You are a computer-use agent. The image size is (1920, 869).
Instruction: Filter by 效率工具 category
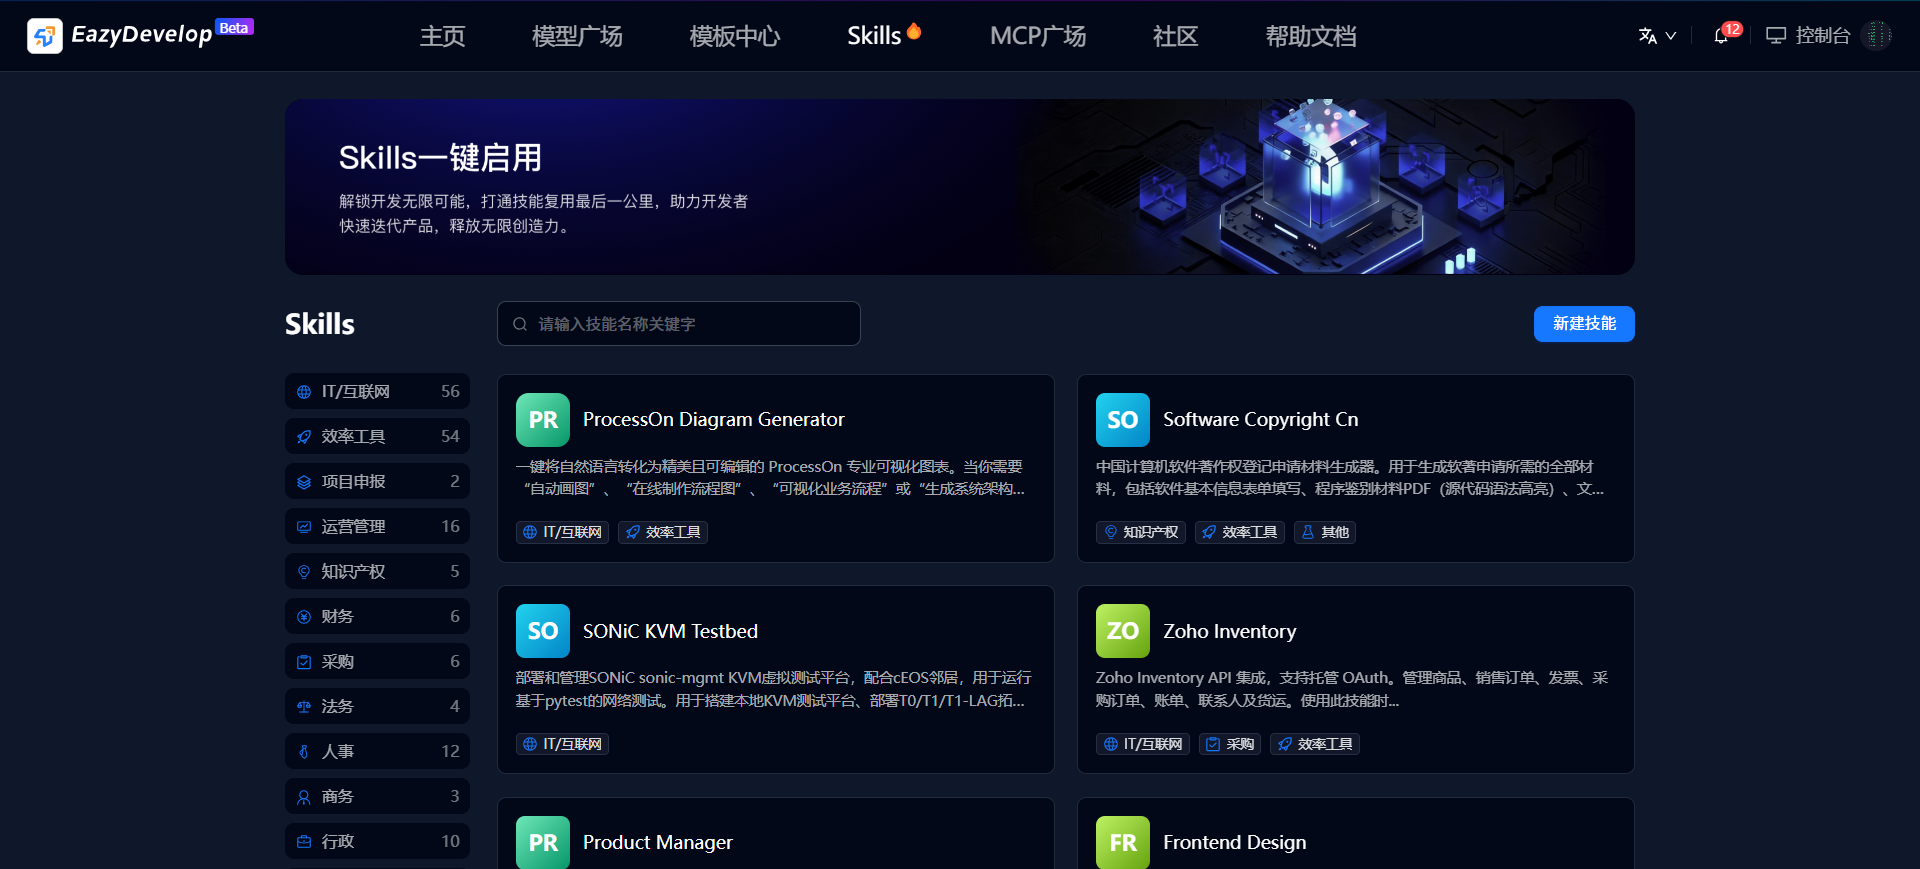(377, 437)
